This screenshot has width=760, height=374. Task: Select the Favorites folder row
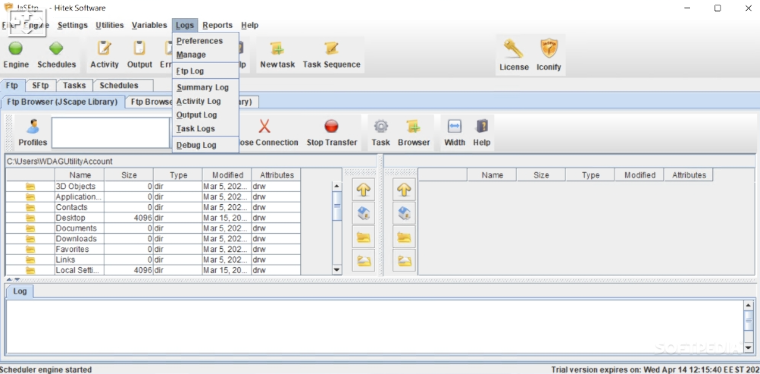(153, 249)
